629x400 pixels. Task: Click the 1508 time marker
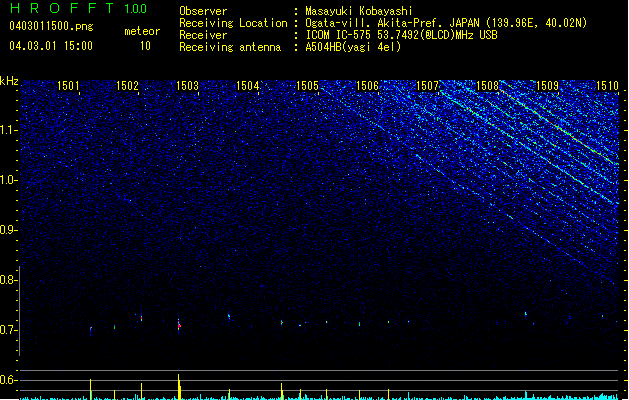tap(487, 86)
